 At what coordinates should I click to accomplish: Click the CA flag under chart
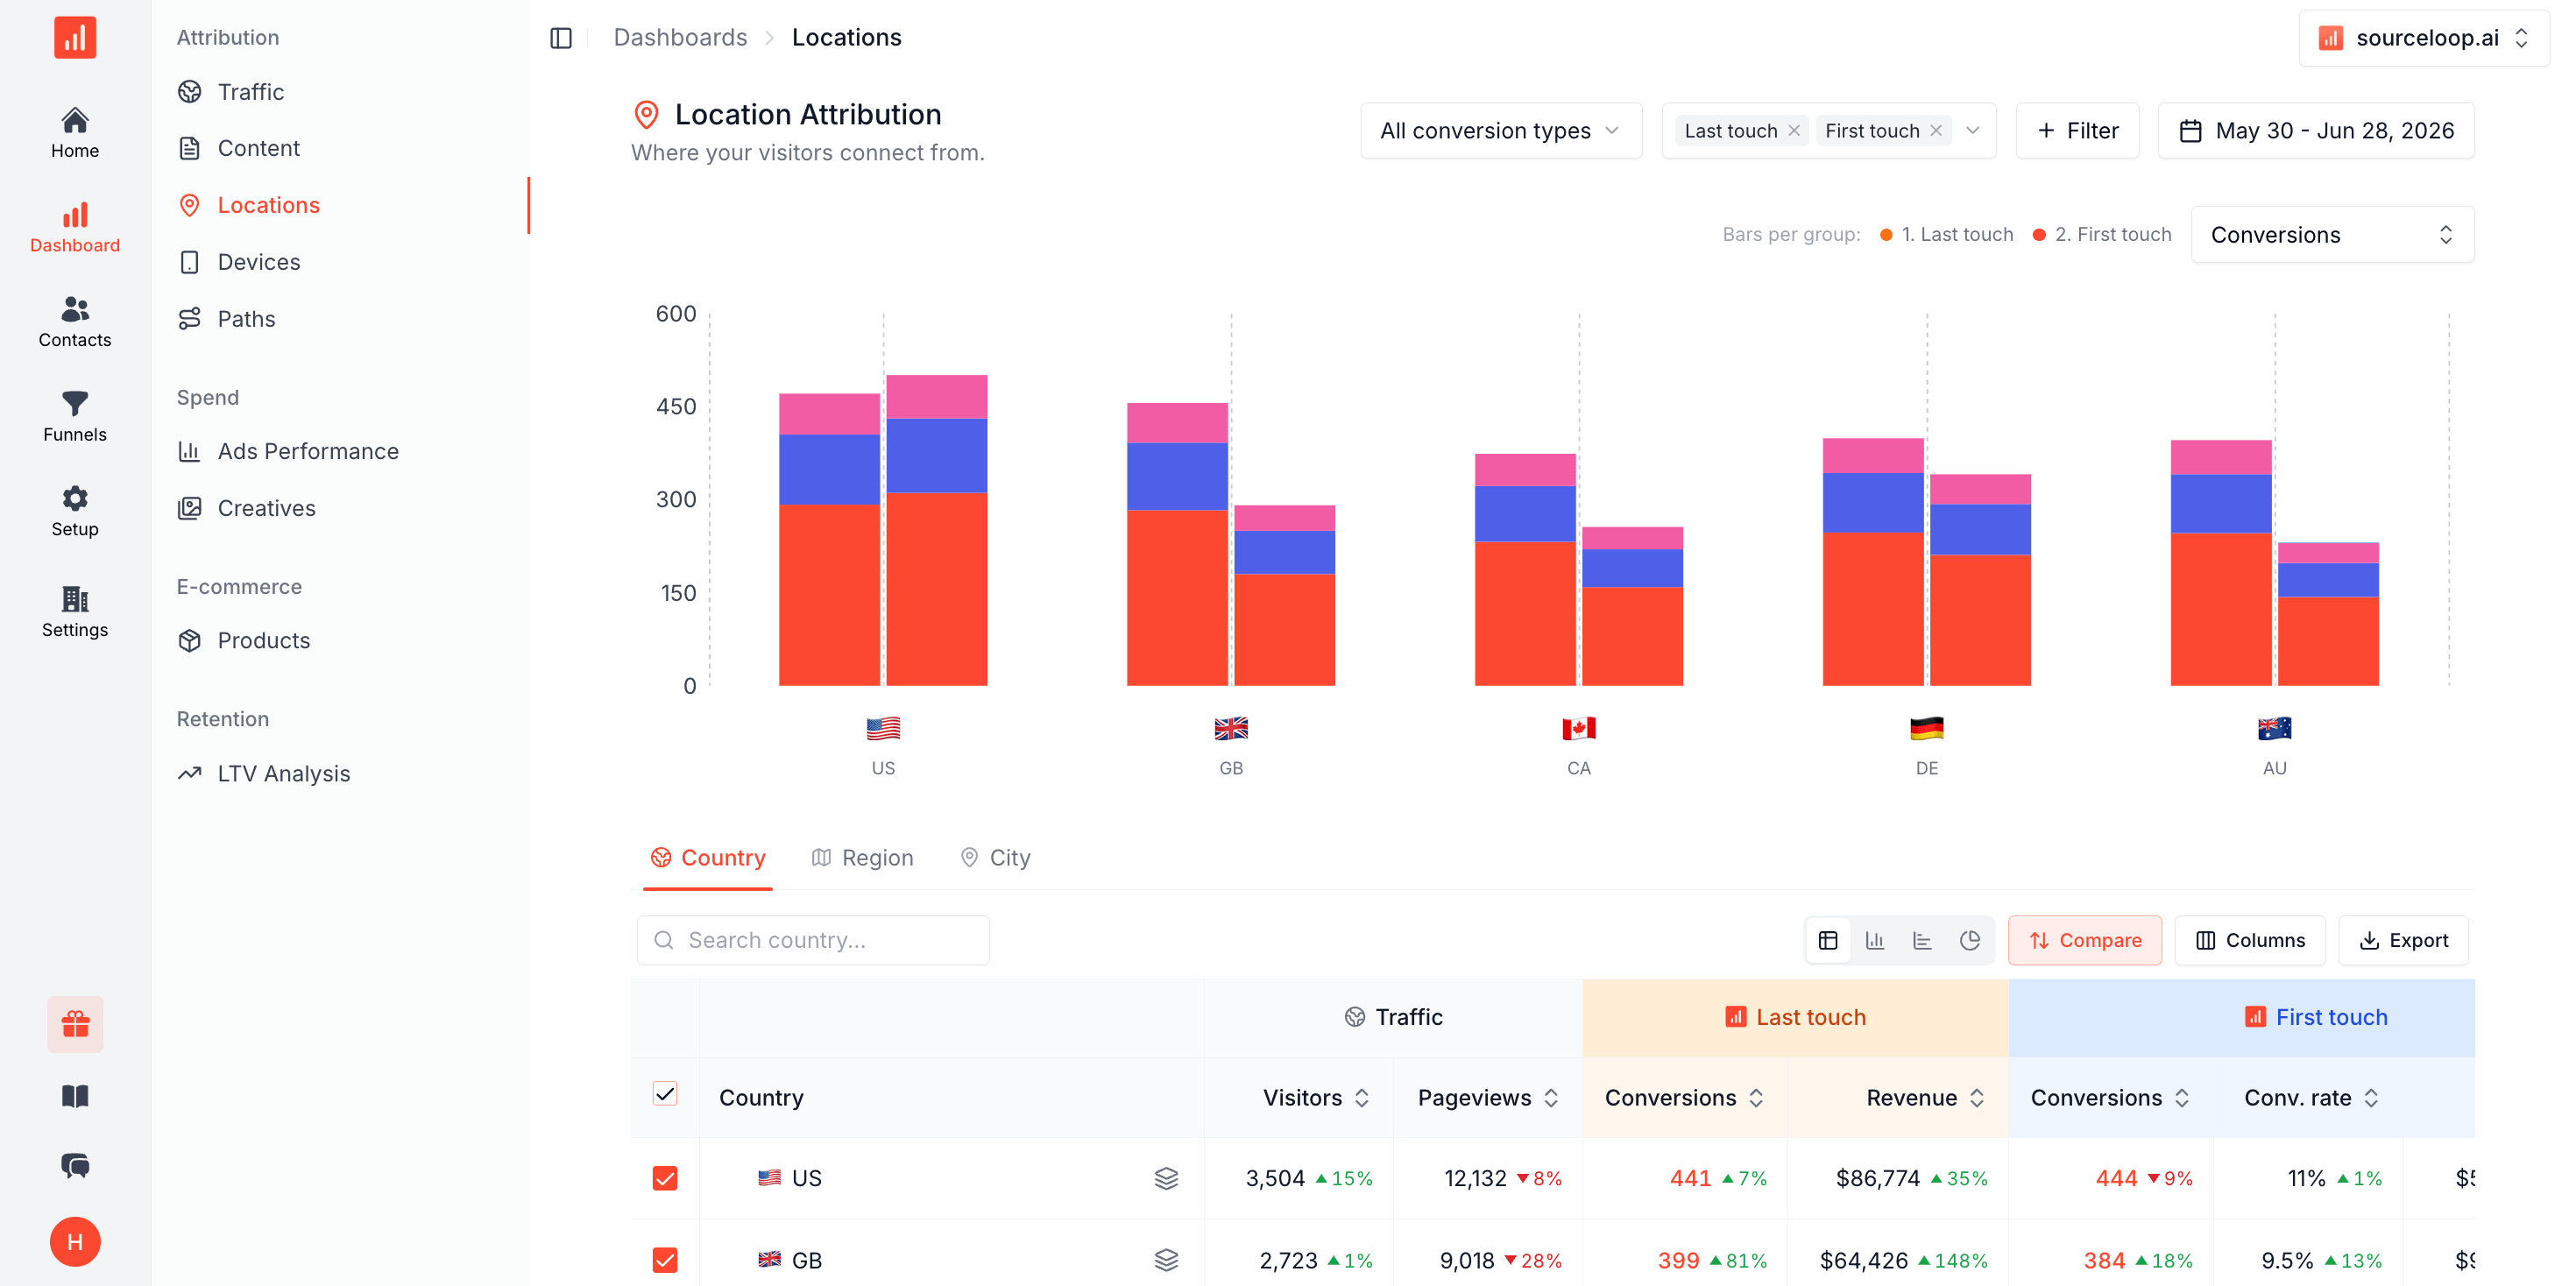tap(1578, 728)
